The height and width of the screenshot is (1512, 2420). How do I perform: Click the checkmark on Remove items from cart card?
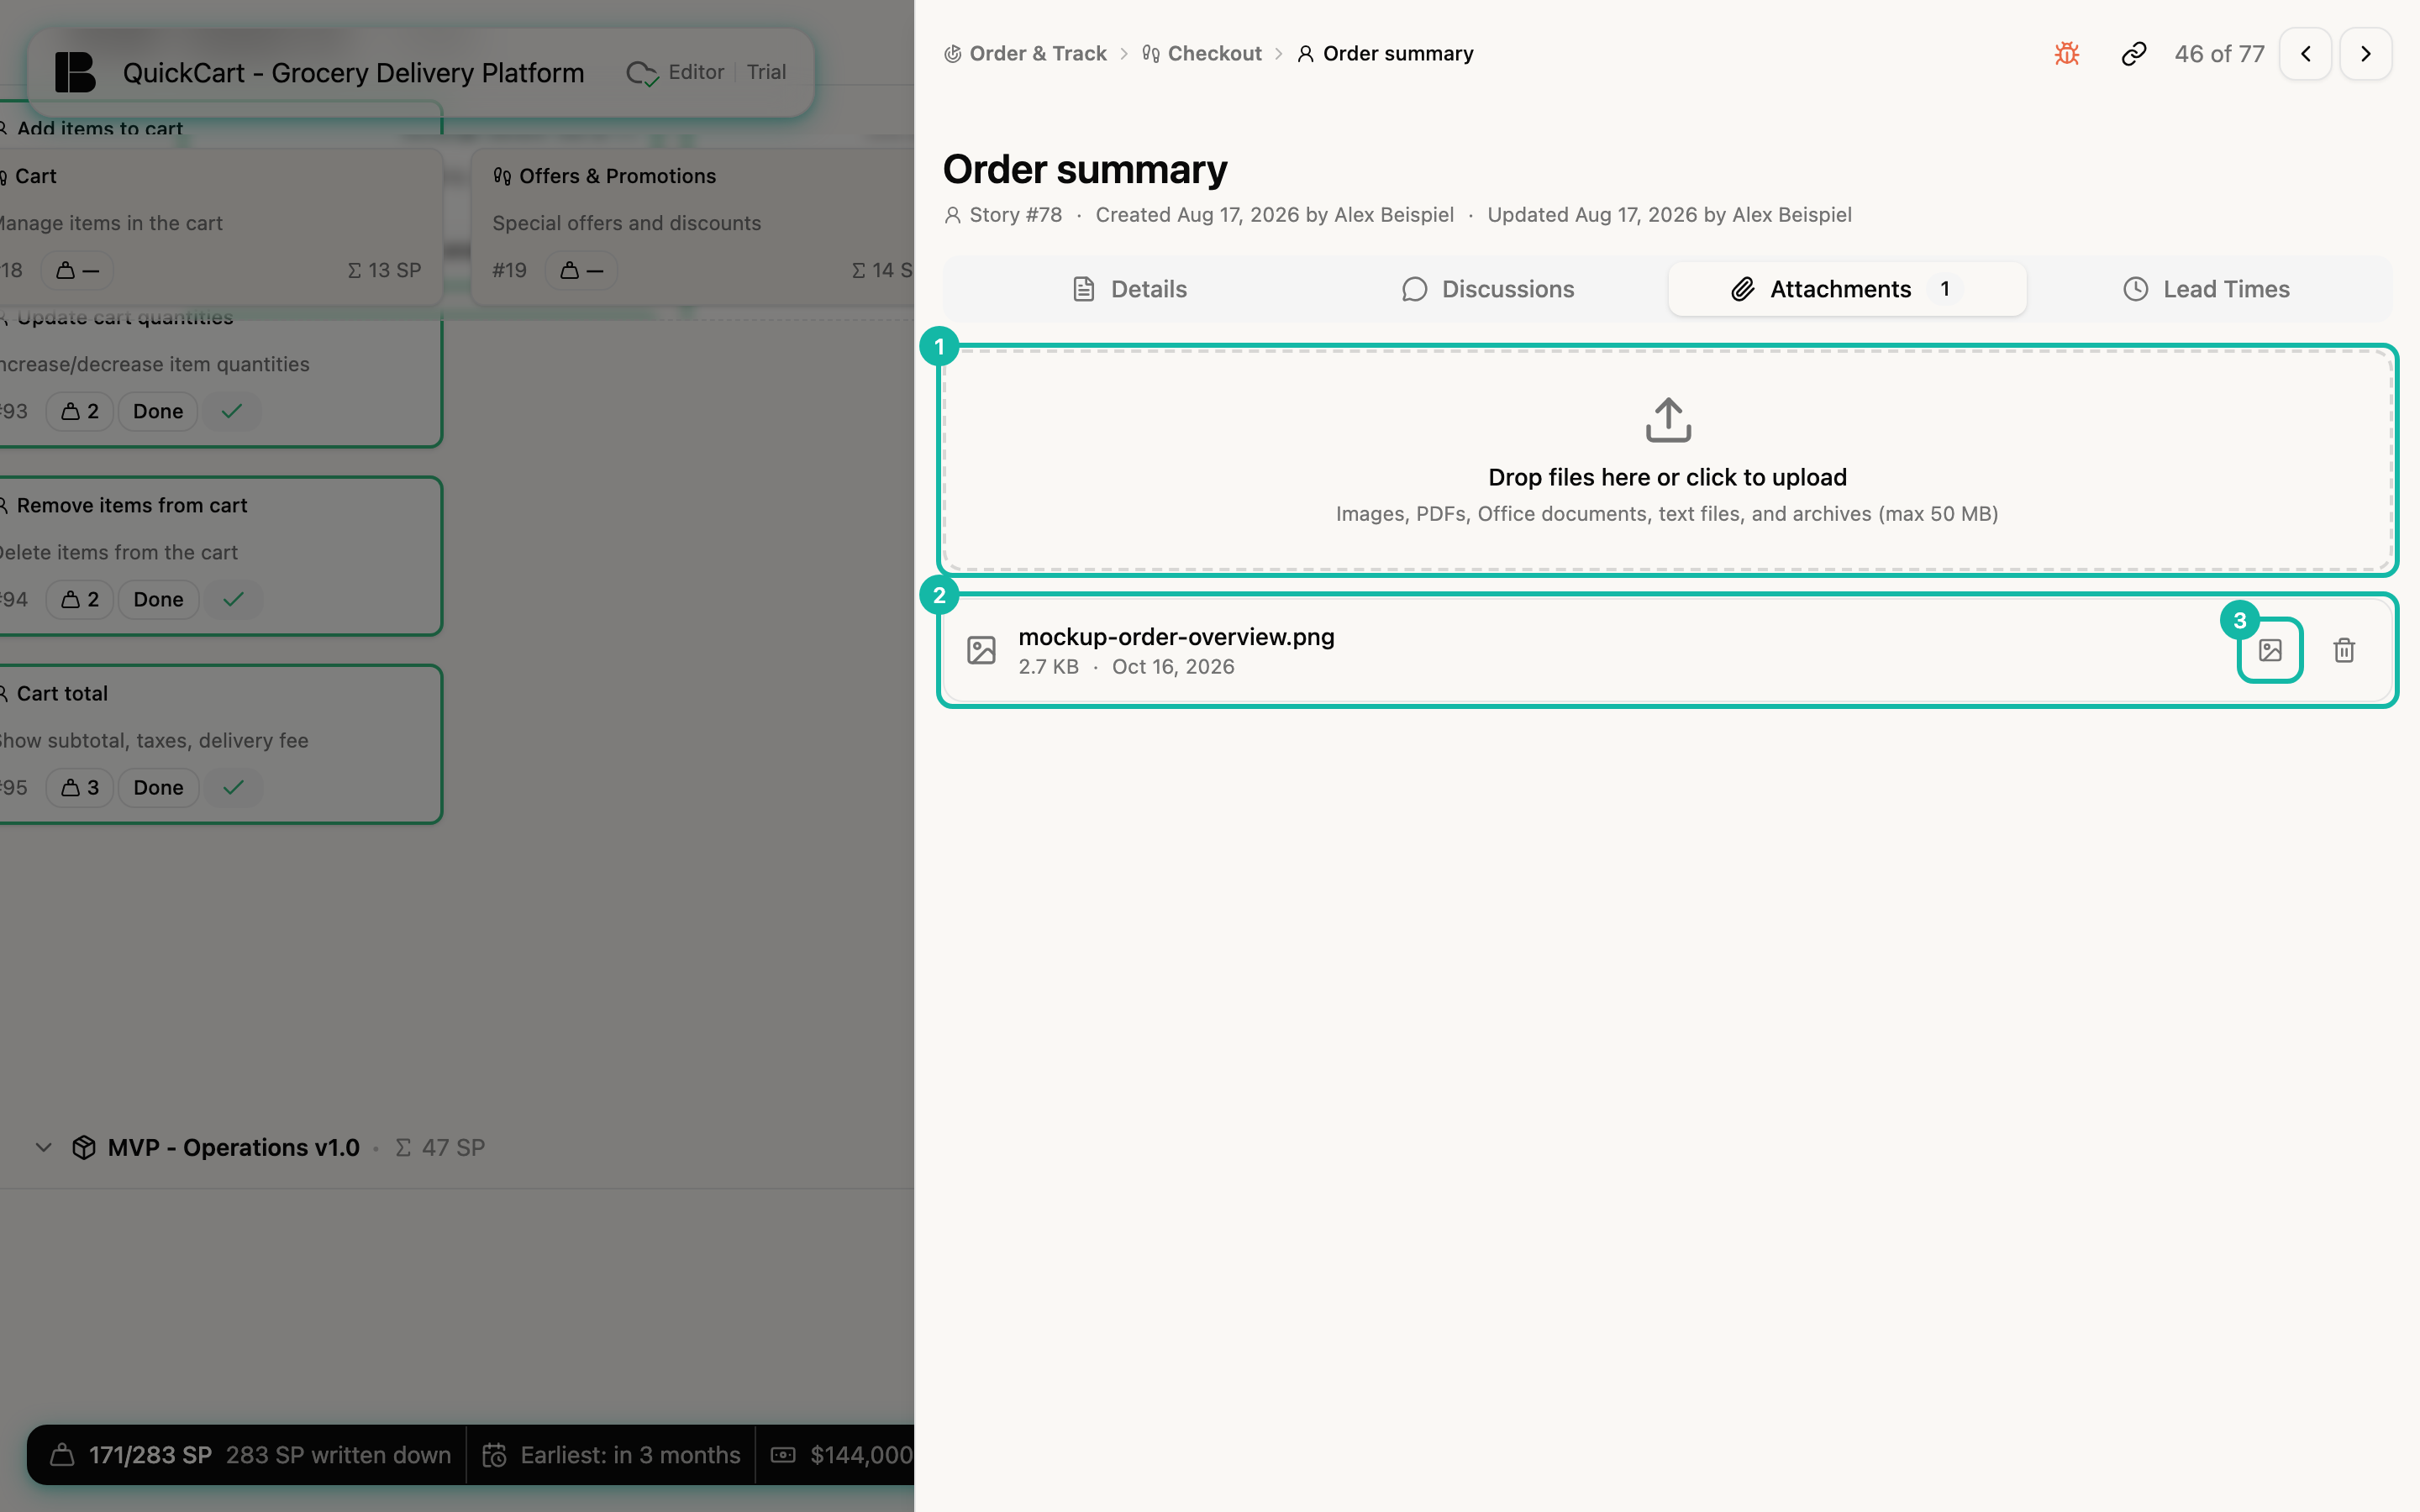(233, 599)
